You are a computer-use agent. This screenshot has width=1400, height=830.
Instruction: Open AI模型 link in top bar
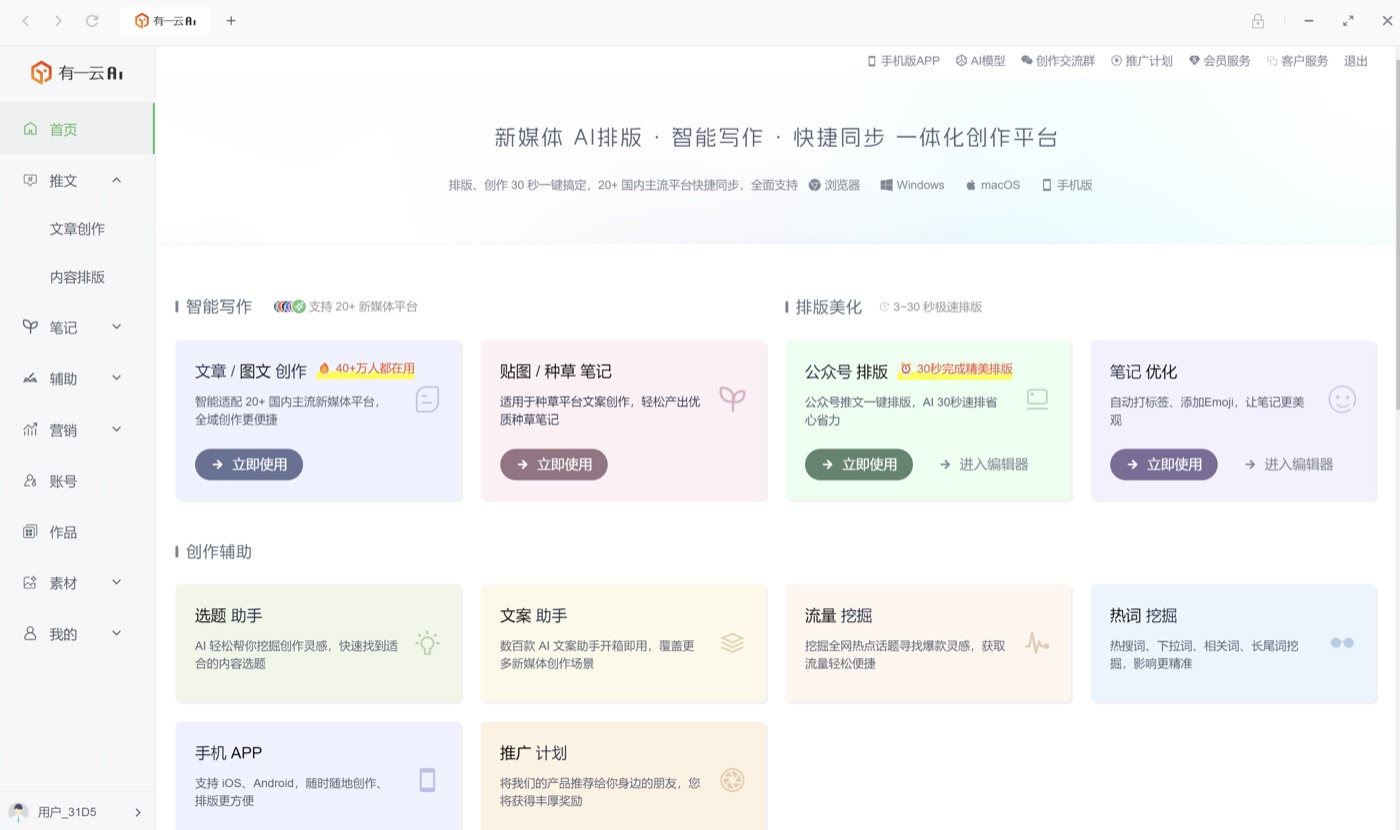[981, 61]
